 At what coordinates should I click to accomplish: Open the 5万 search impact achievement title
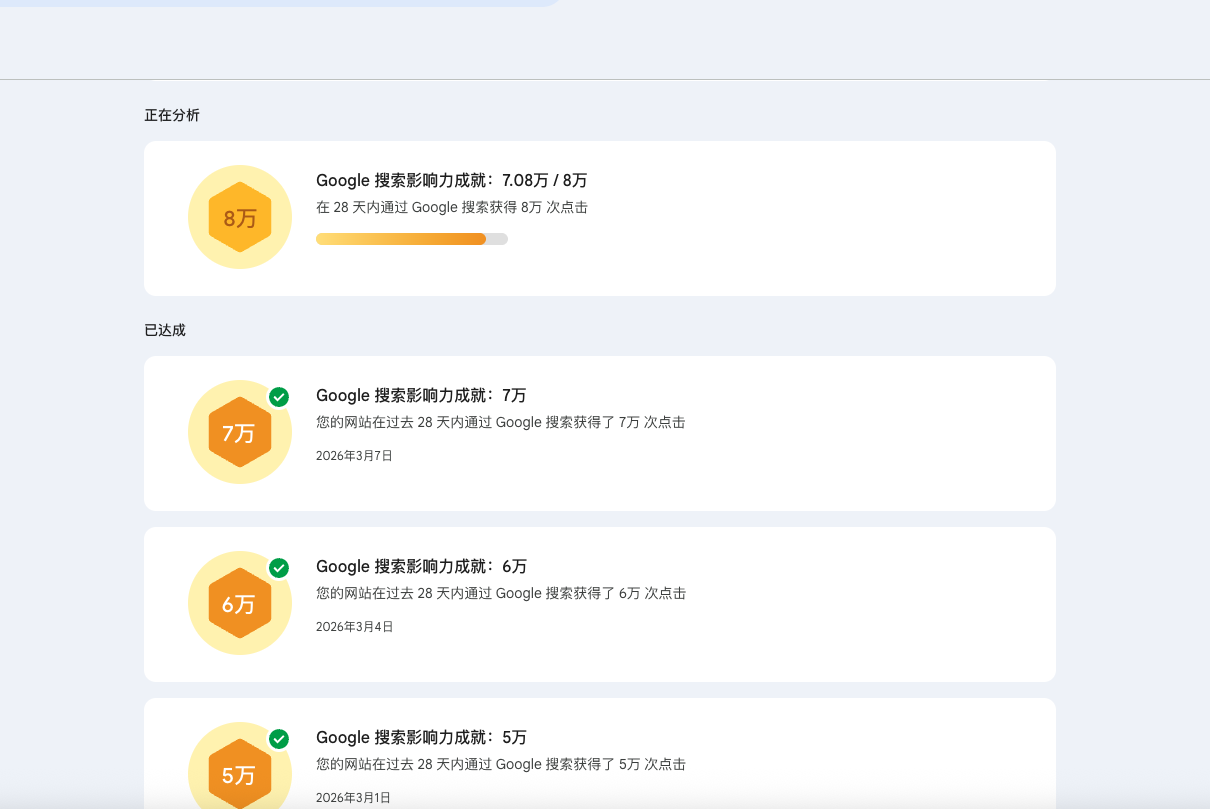click(x=421, y=737)
